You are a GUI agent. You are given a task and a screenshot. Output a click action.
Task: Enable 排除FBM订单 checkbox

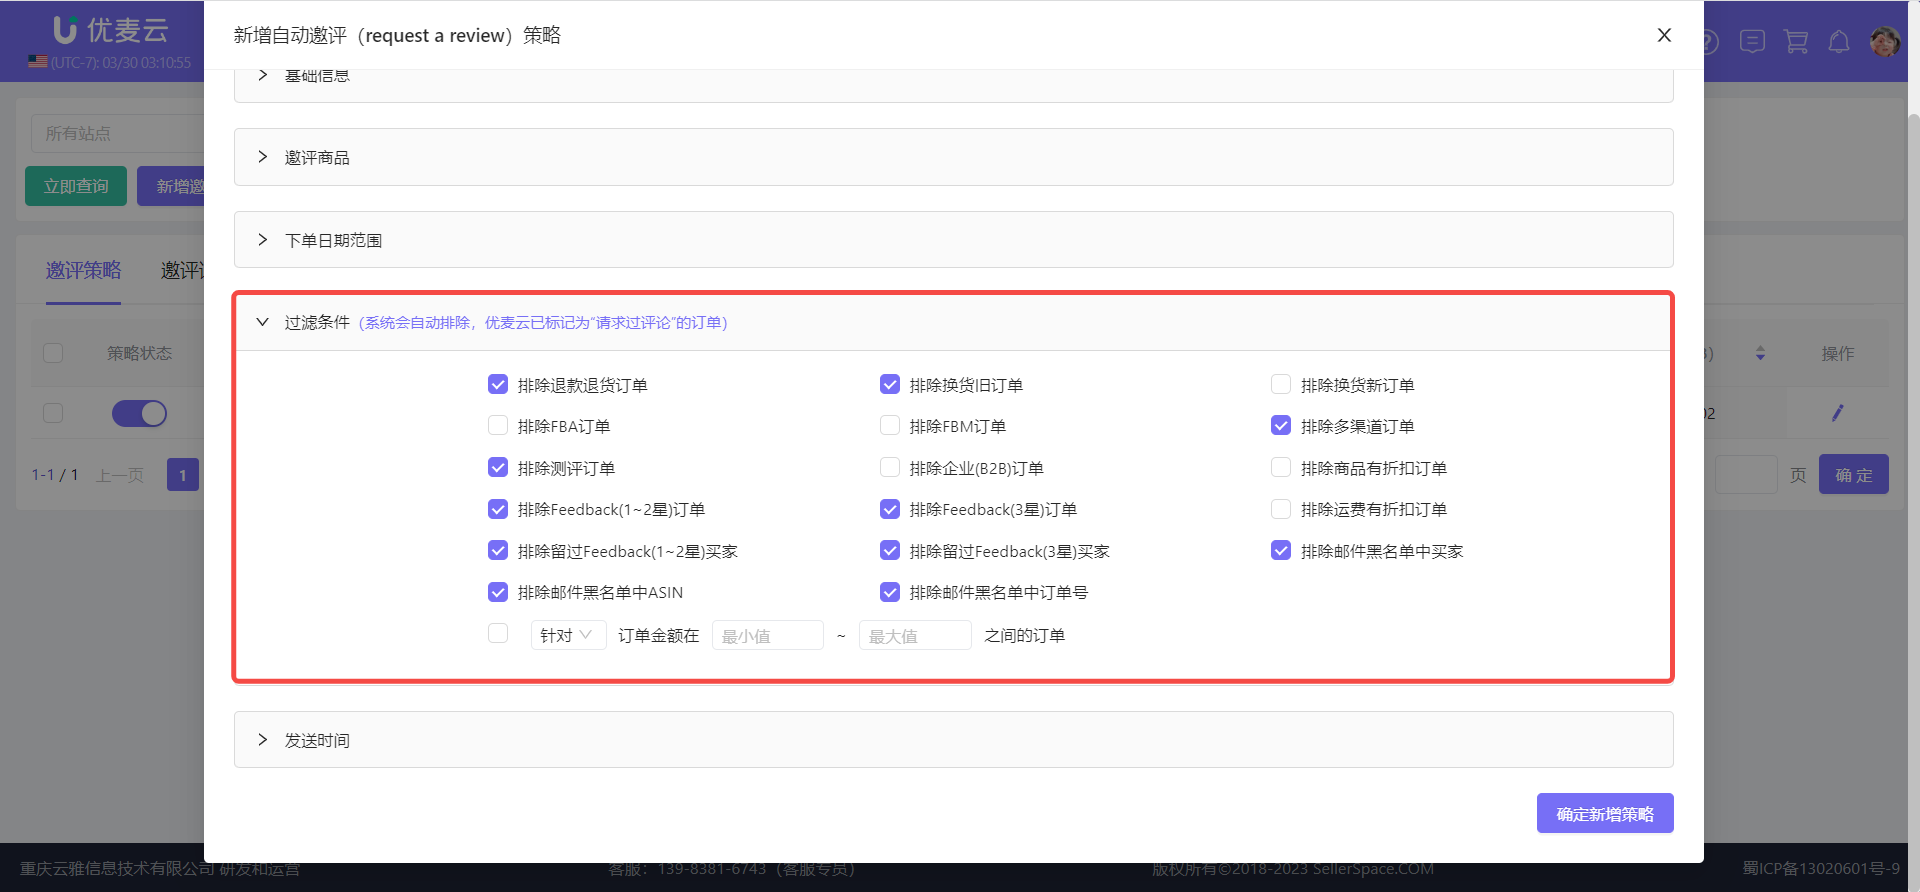click(x=890, y=425)
